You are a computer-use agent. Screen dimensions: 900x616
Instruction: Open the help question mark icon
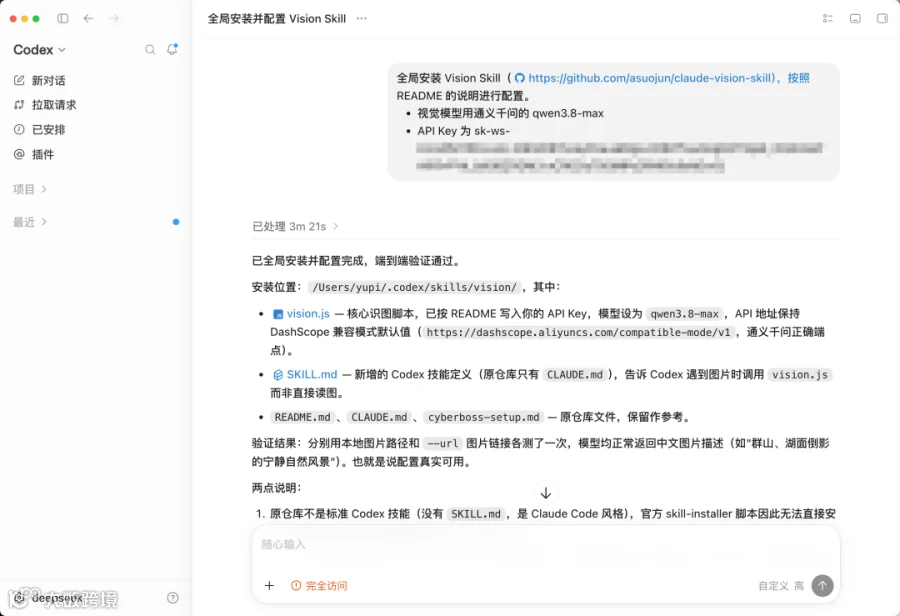(x=172, y=598)
